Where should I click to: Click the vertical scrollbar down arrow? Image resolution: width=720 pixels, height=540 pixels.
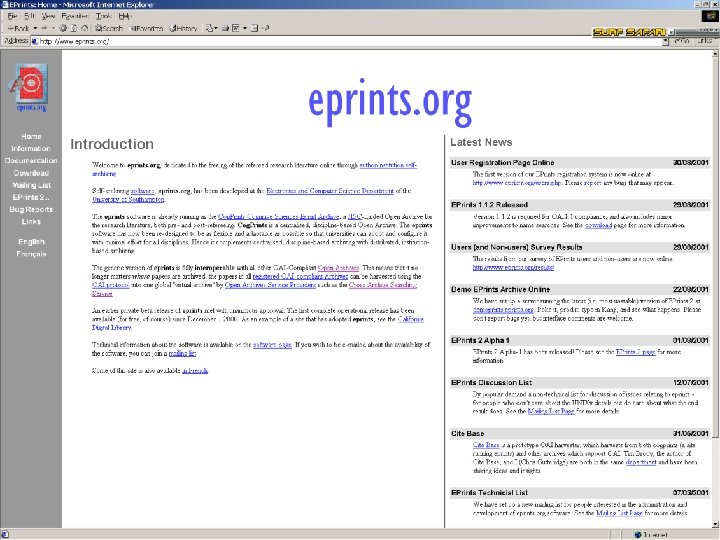715,524
